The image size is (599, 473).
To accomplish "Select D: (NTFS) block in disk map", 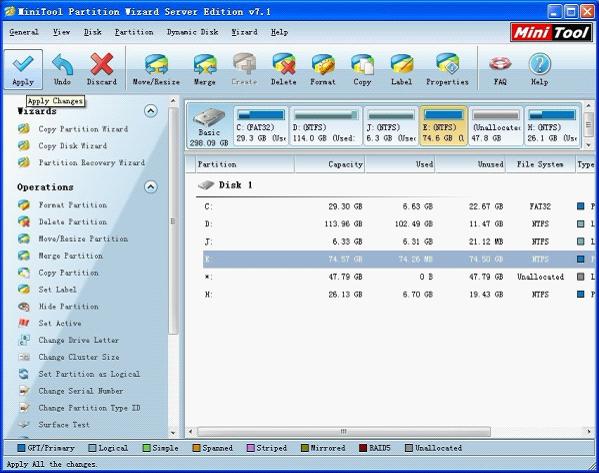I will pos(325,126).
